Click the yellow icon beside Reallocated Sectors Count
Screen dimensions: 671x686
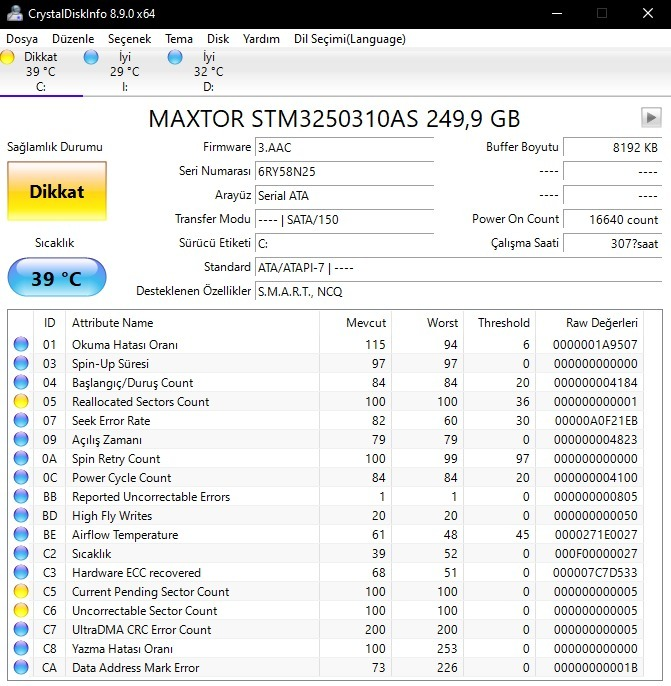pos(21,402)
